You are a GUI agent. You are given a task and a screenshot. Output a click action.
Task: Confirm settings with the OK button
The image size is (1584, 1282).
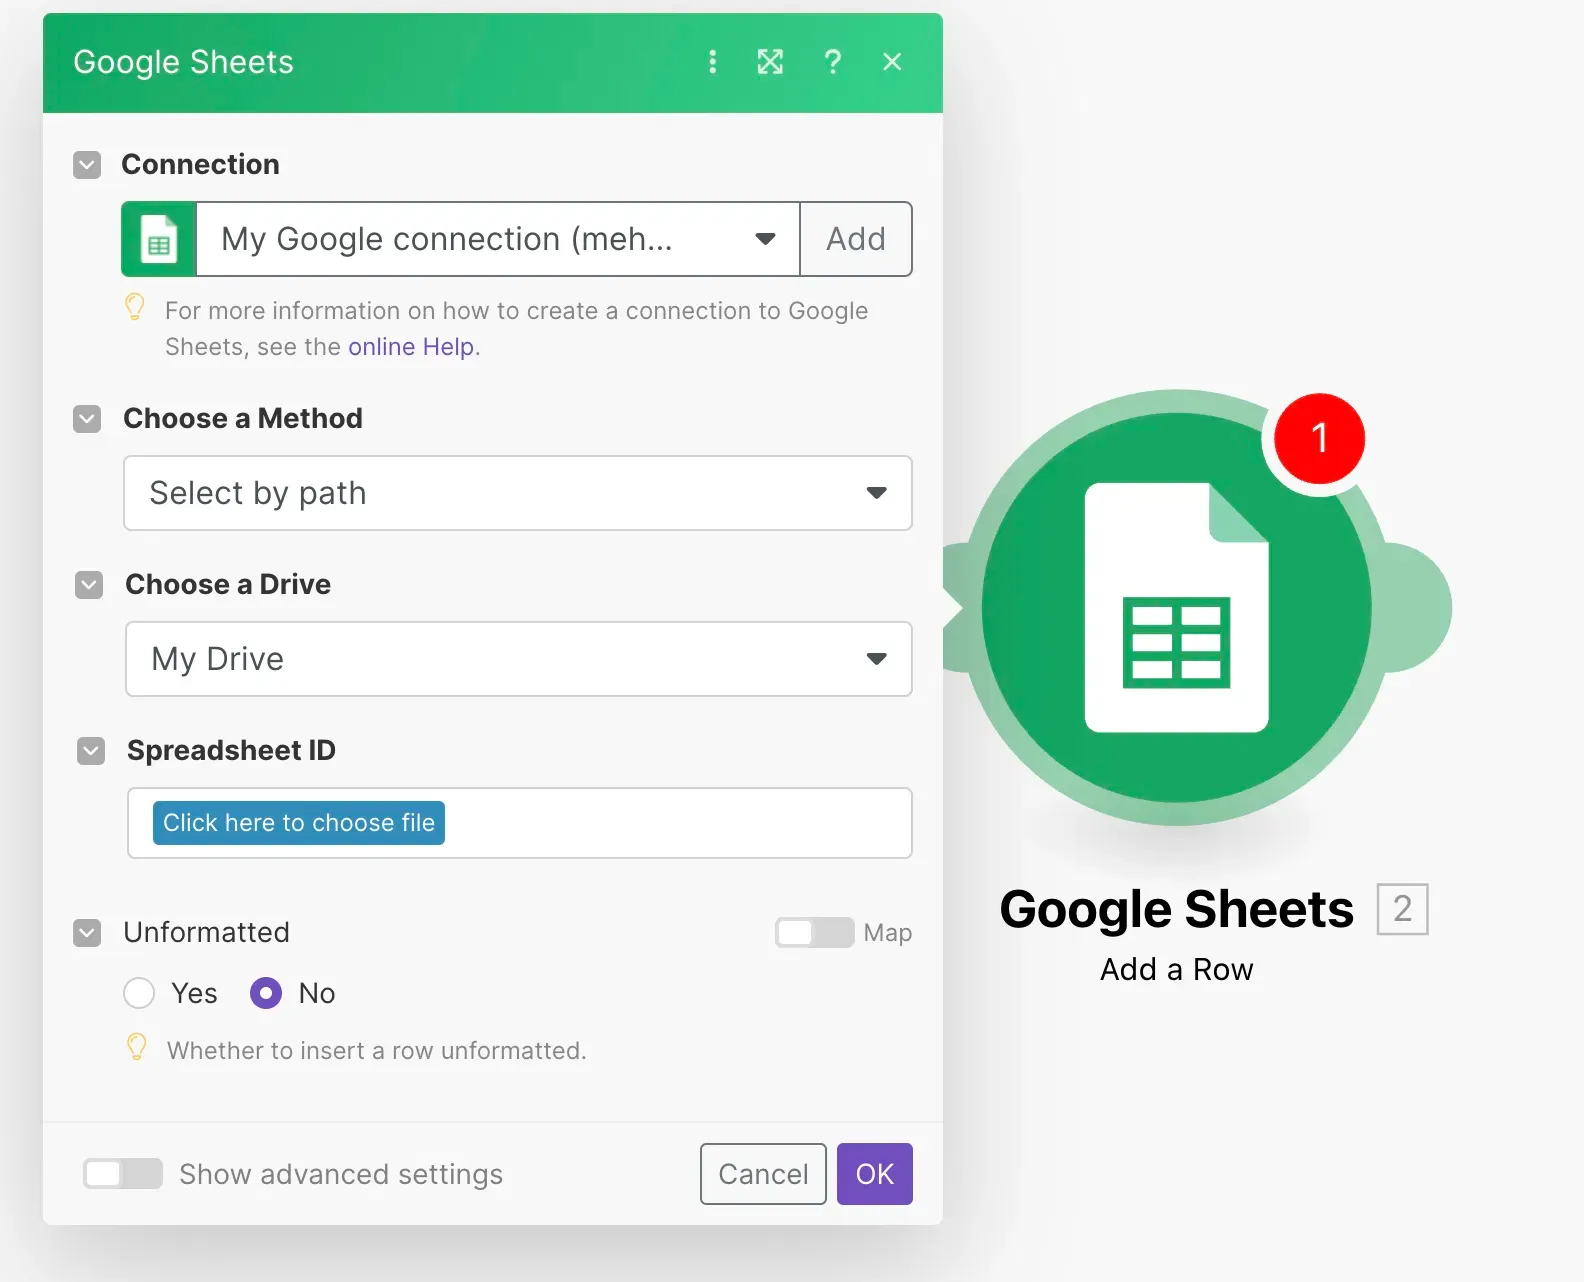(874, 1174)
